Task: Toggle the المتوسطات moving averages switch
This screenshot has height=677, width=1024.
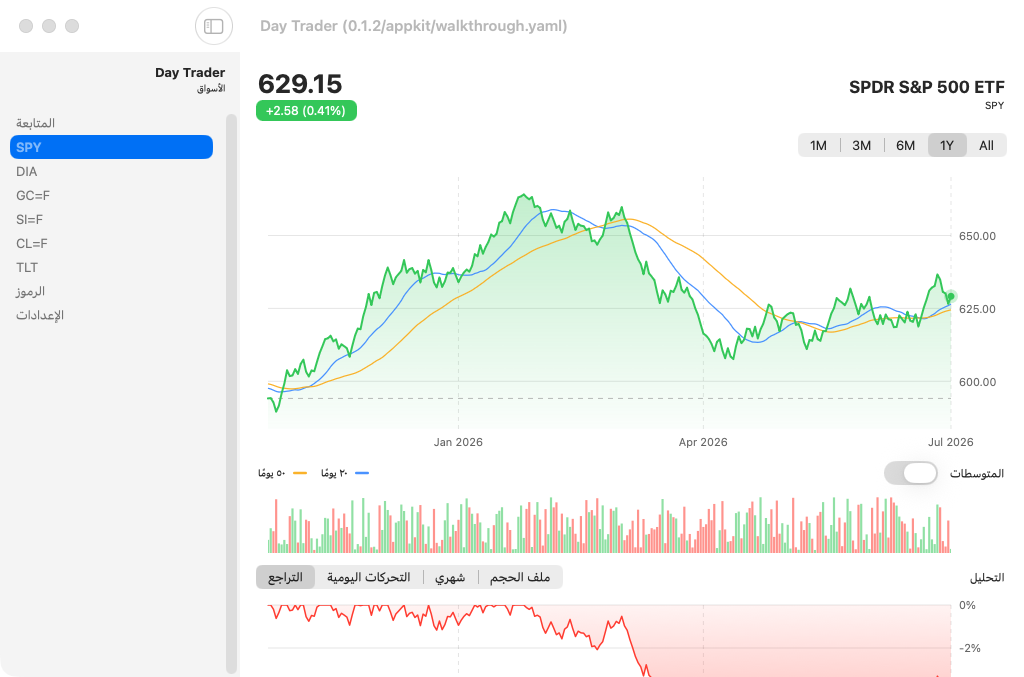Action: (910, 473)
